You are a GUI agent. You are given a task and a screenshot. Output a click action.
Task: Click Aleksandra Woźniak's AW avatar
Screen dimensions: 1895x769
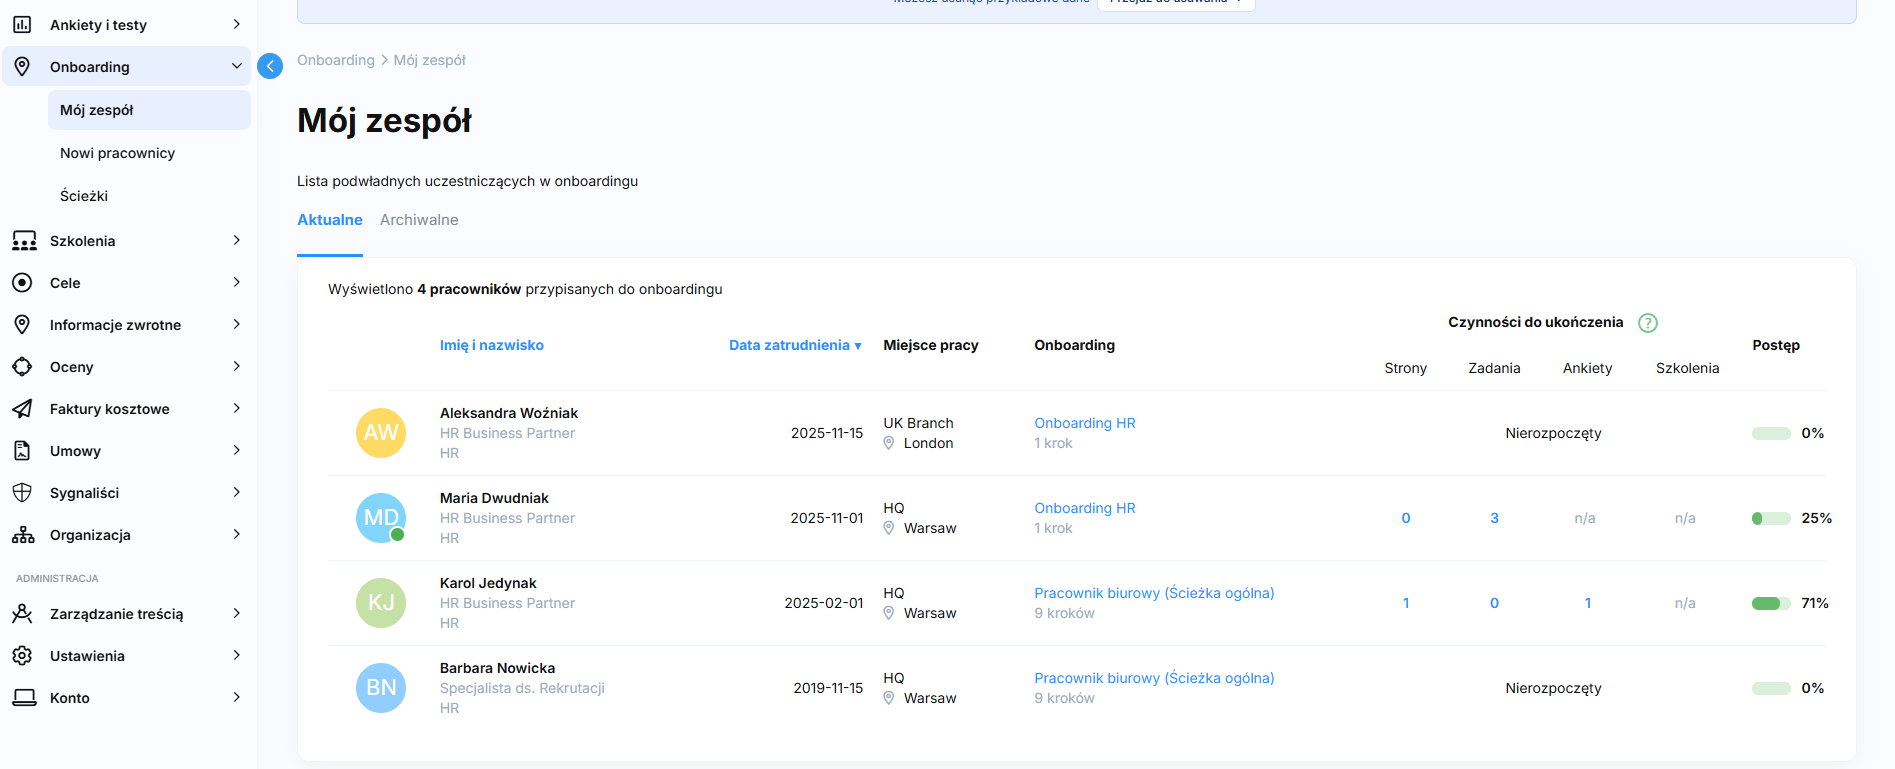(x=381, y=433)
